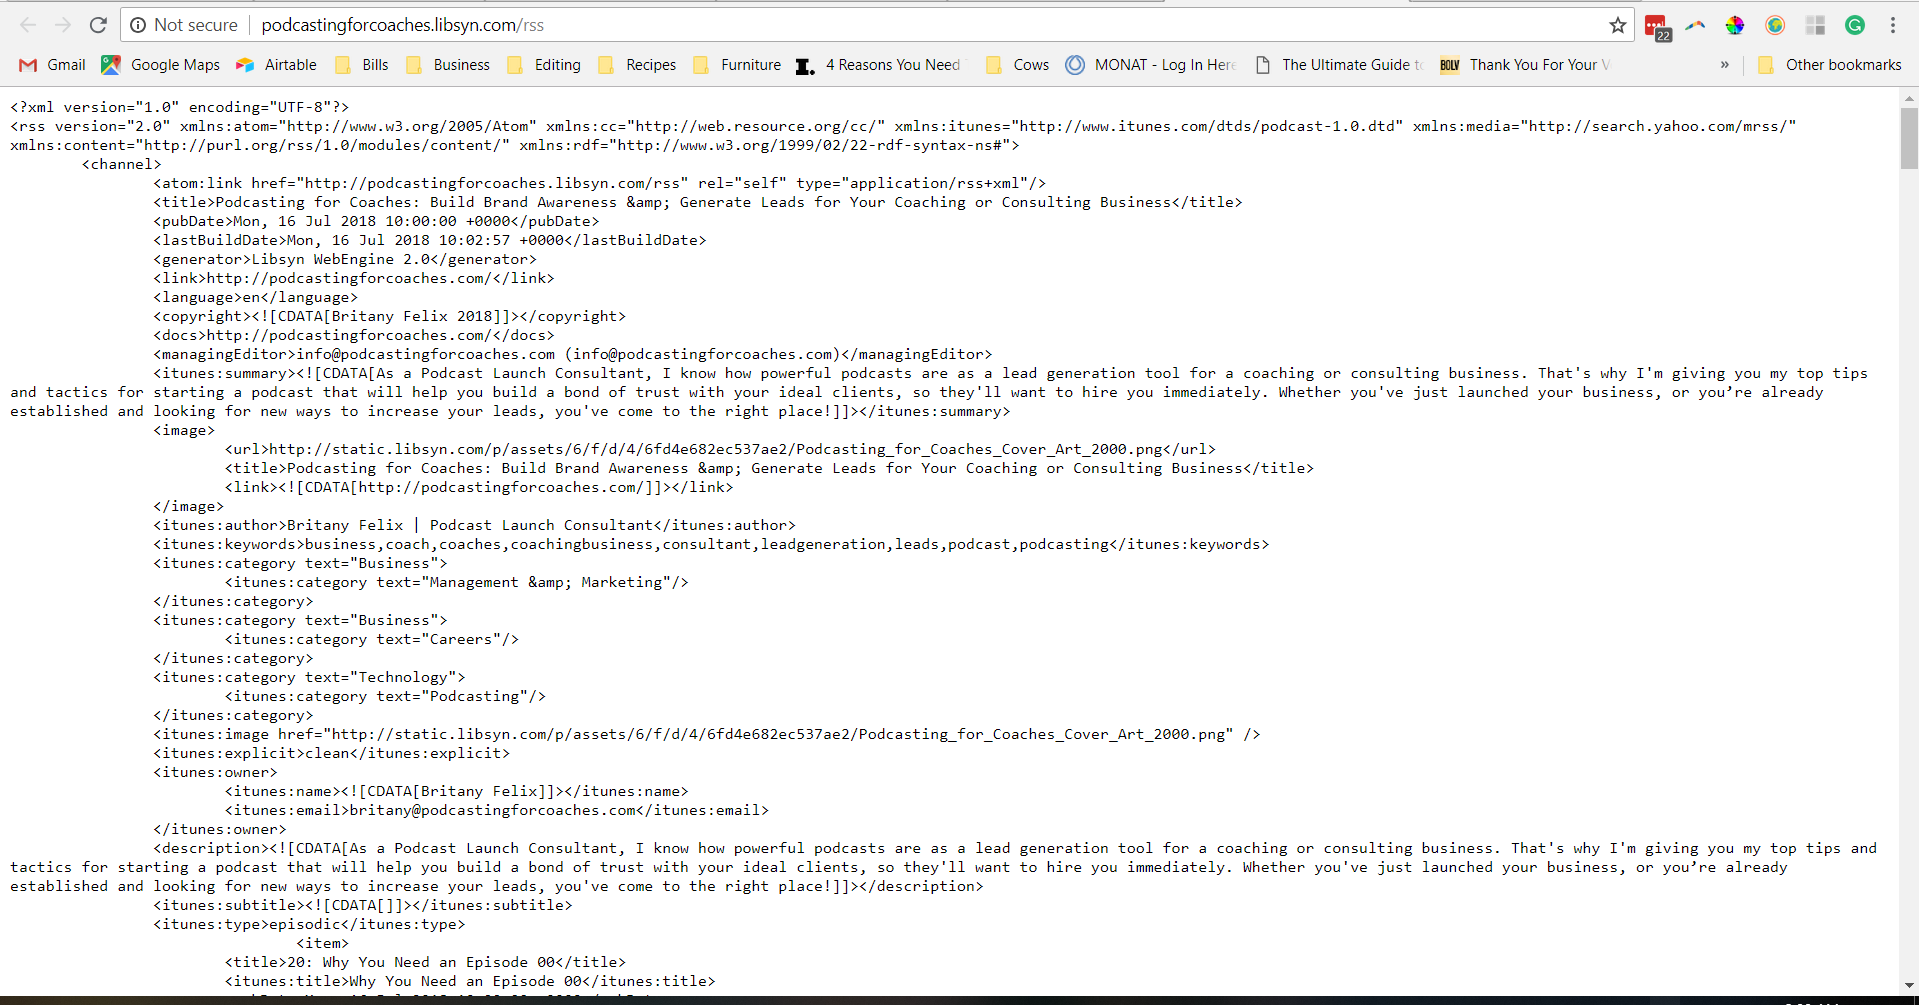Open the Bills bookmark folder
The width and height of the screenshot is (1919, 1005).
tap(362, 65)
